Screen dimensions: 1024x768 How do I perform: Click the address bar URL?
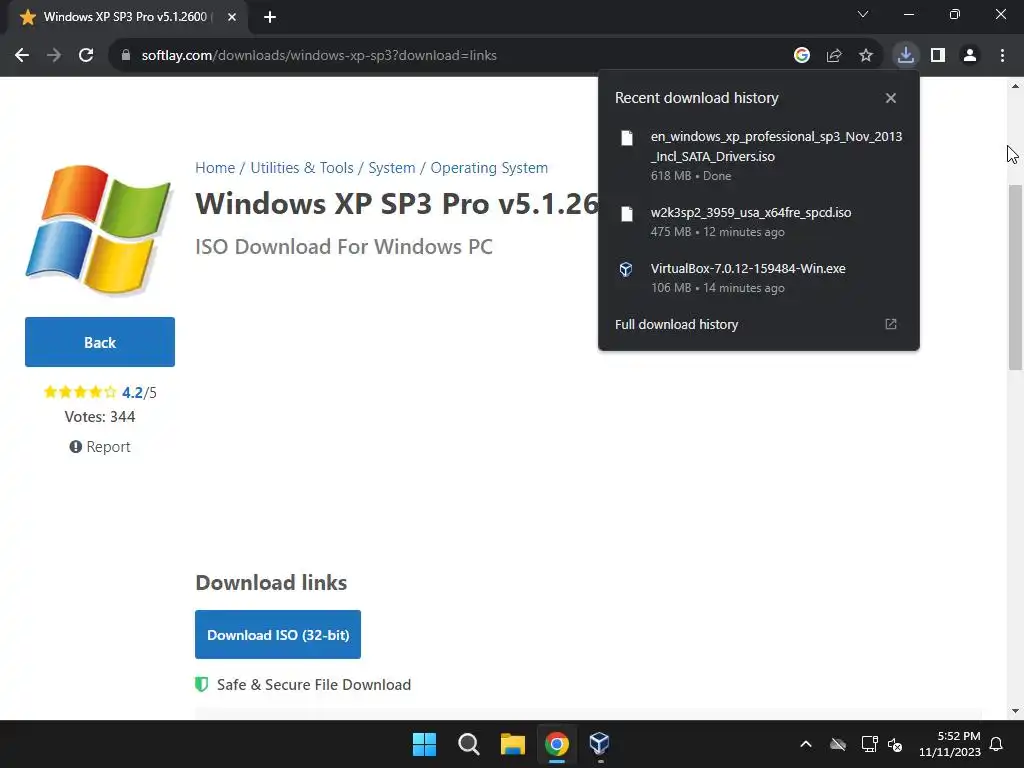click(319, 56)
